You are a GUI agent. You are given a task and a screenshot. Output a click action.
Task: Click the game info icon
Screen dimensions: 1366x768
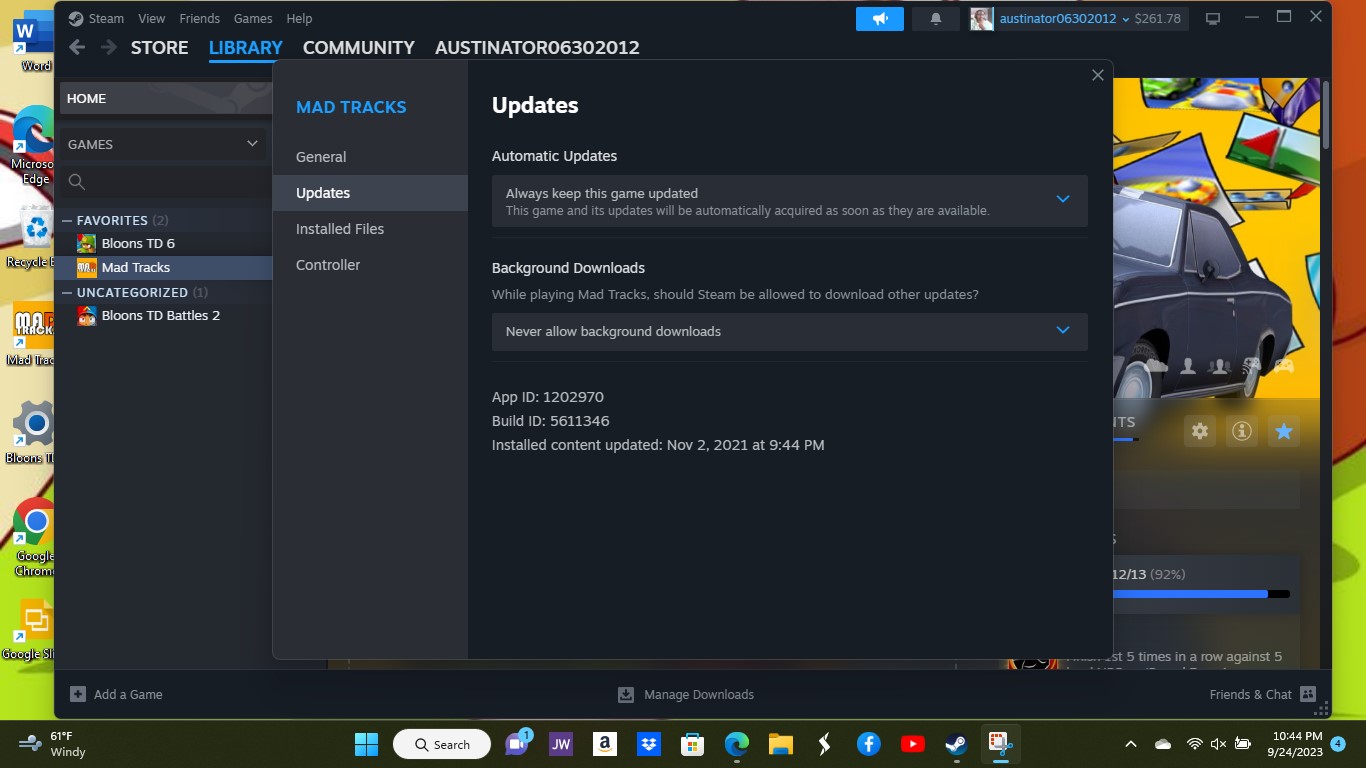1242,431
